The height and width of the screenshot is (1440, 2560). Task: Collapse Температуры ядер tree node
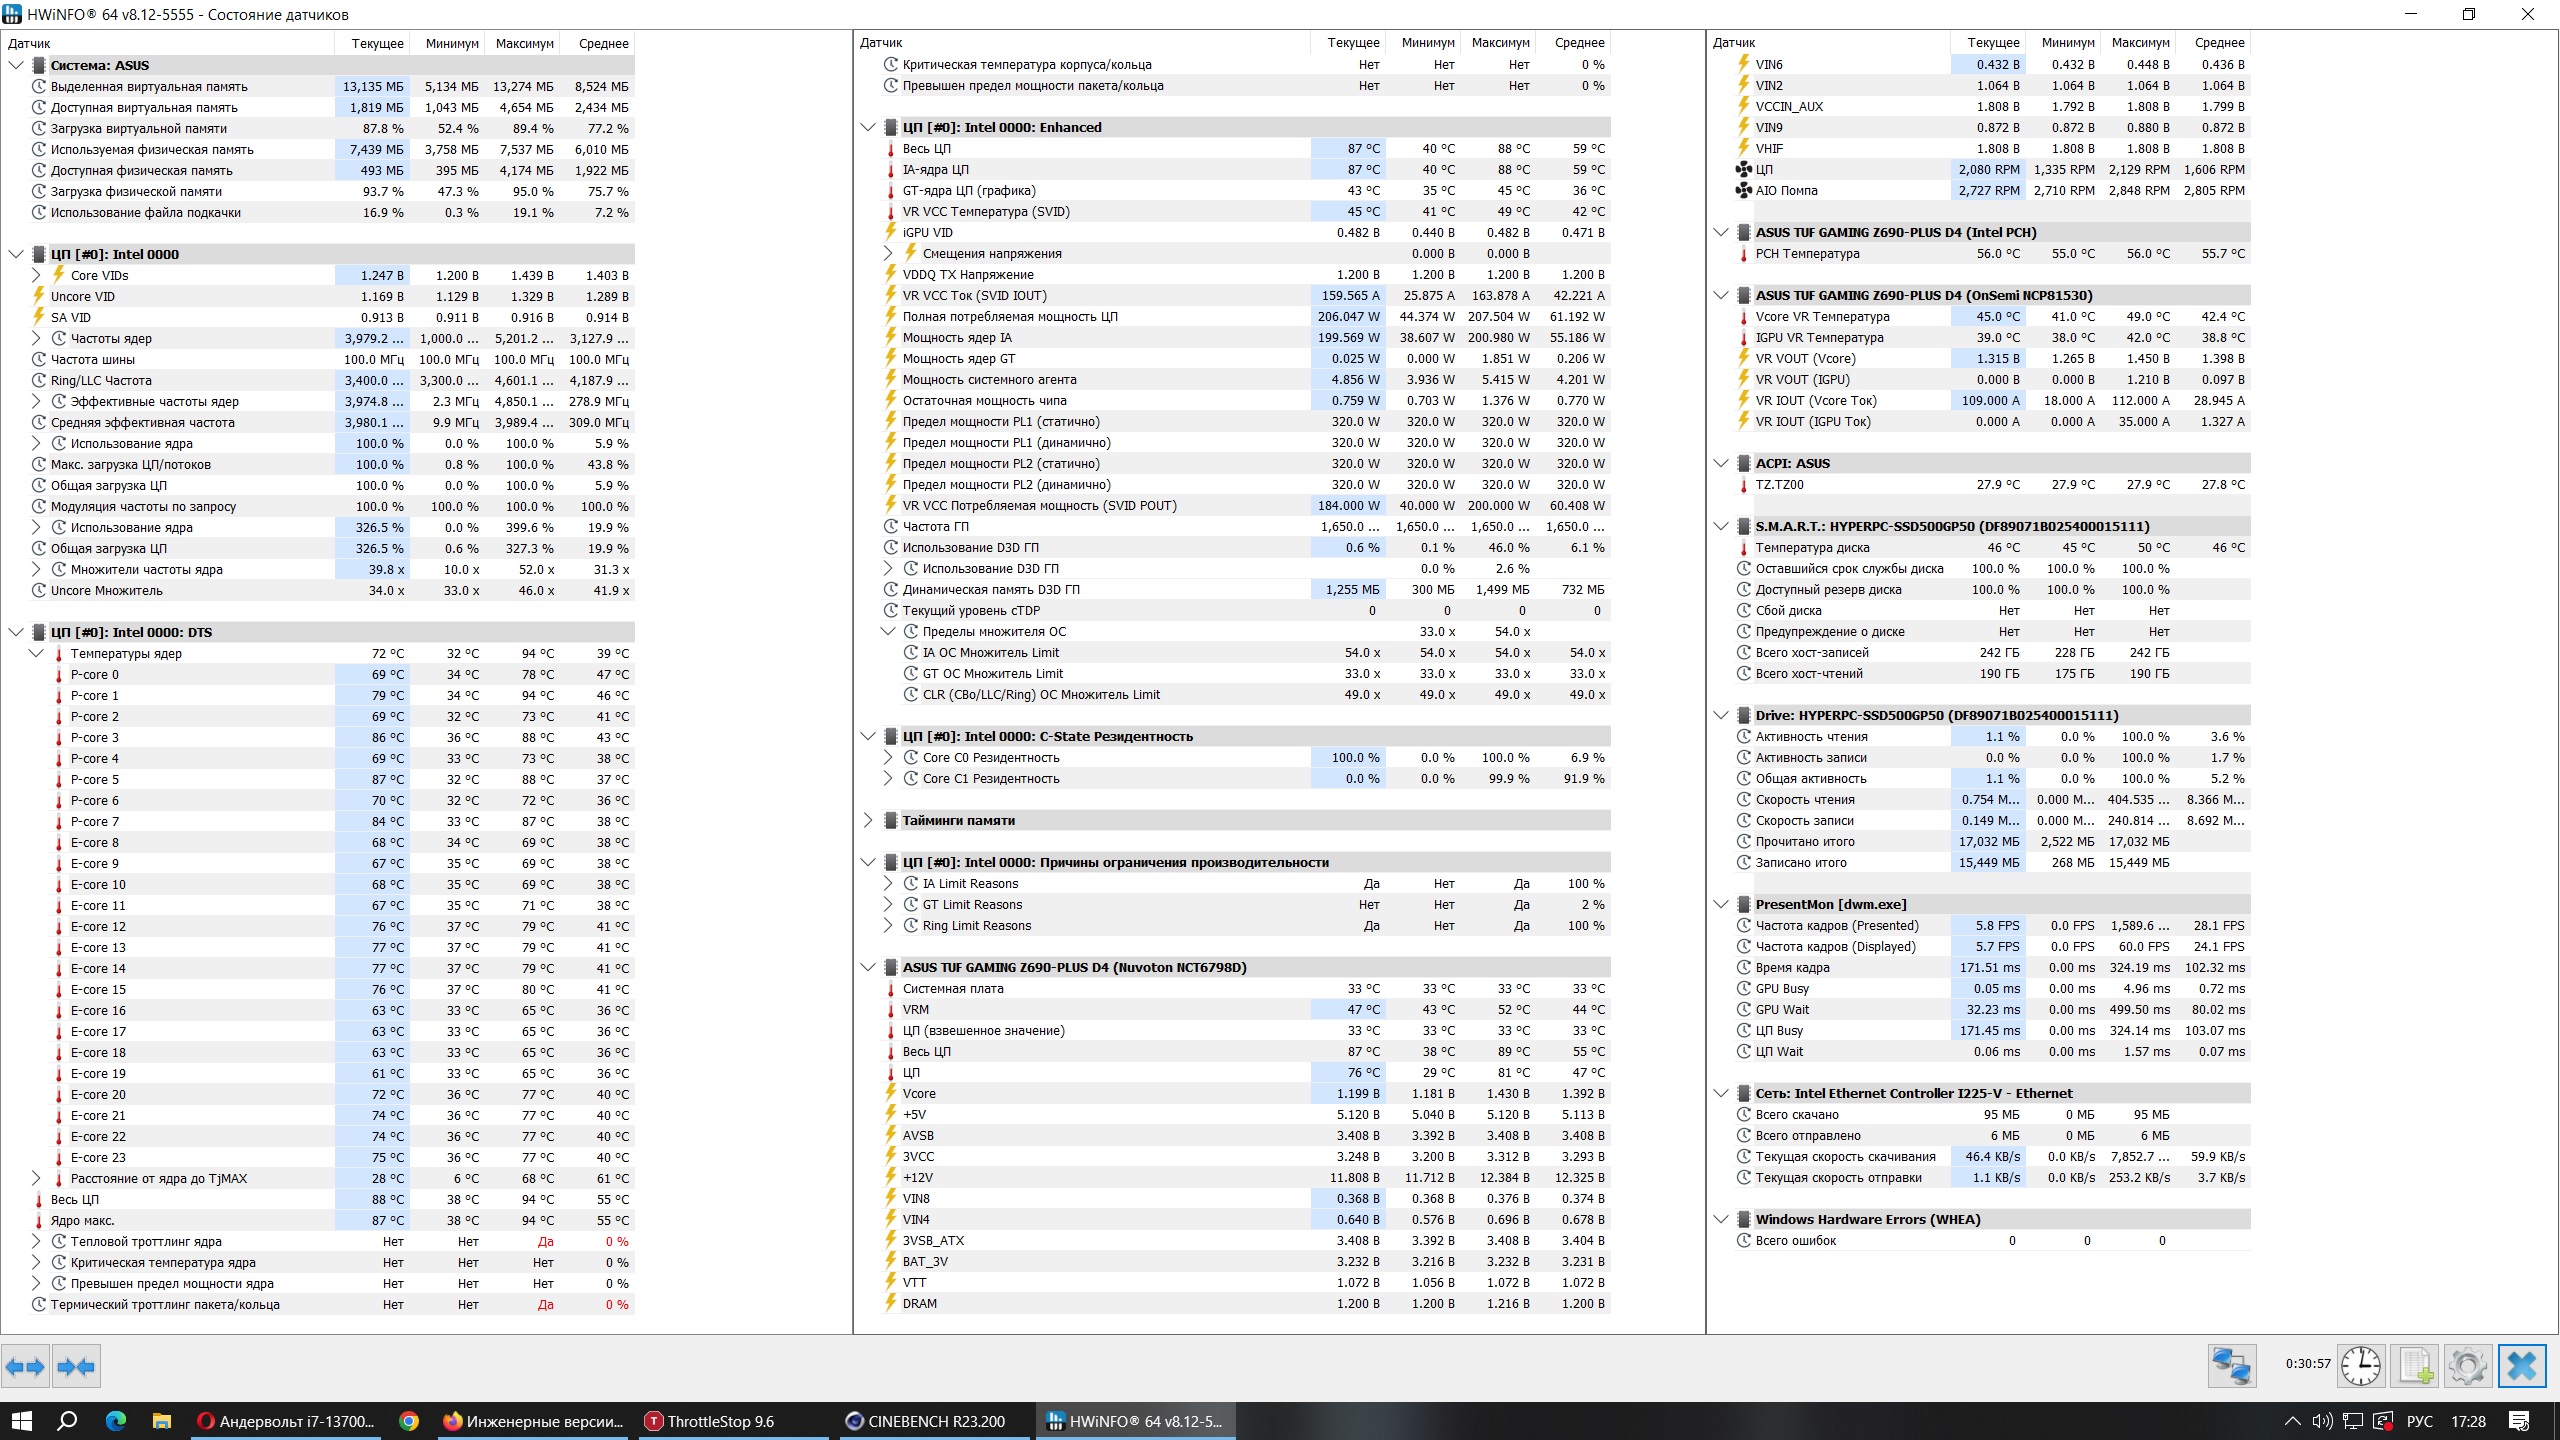coord(36,653)
